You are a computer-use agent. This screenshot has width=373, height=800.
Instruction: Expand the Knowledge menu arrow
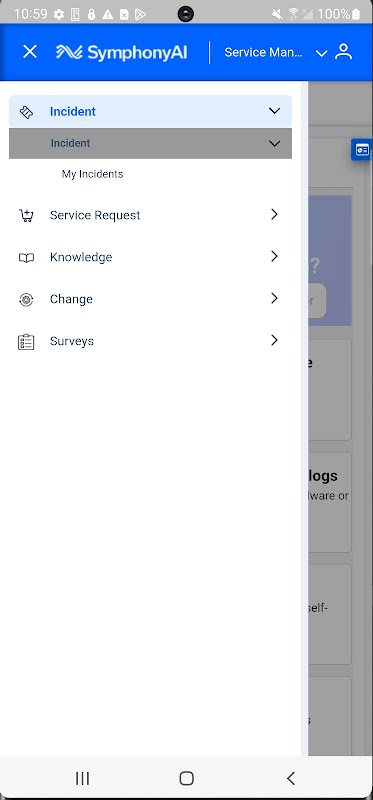(x=275, y=256)
